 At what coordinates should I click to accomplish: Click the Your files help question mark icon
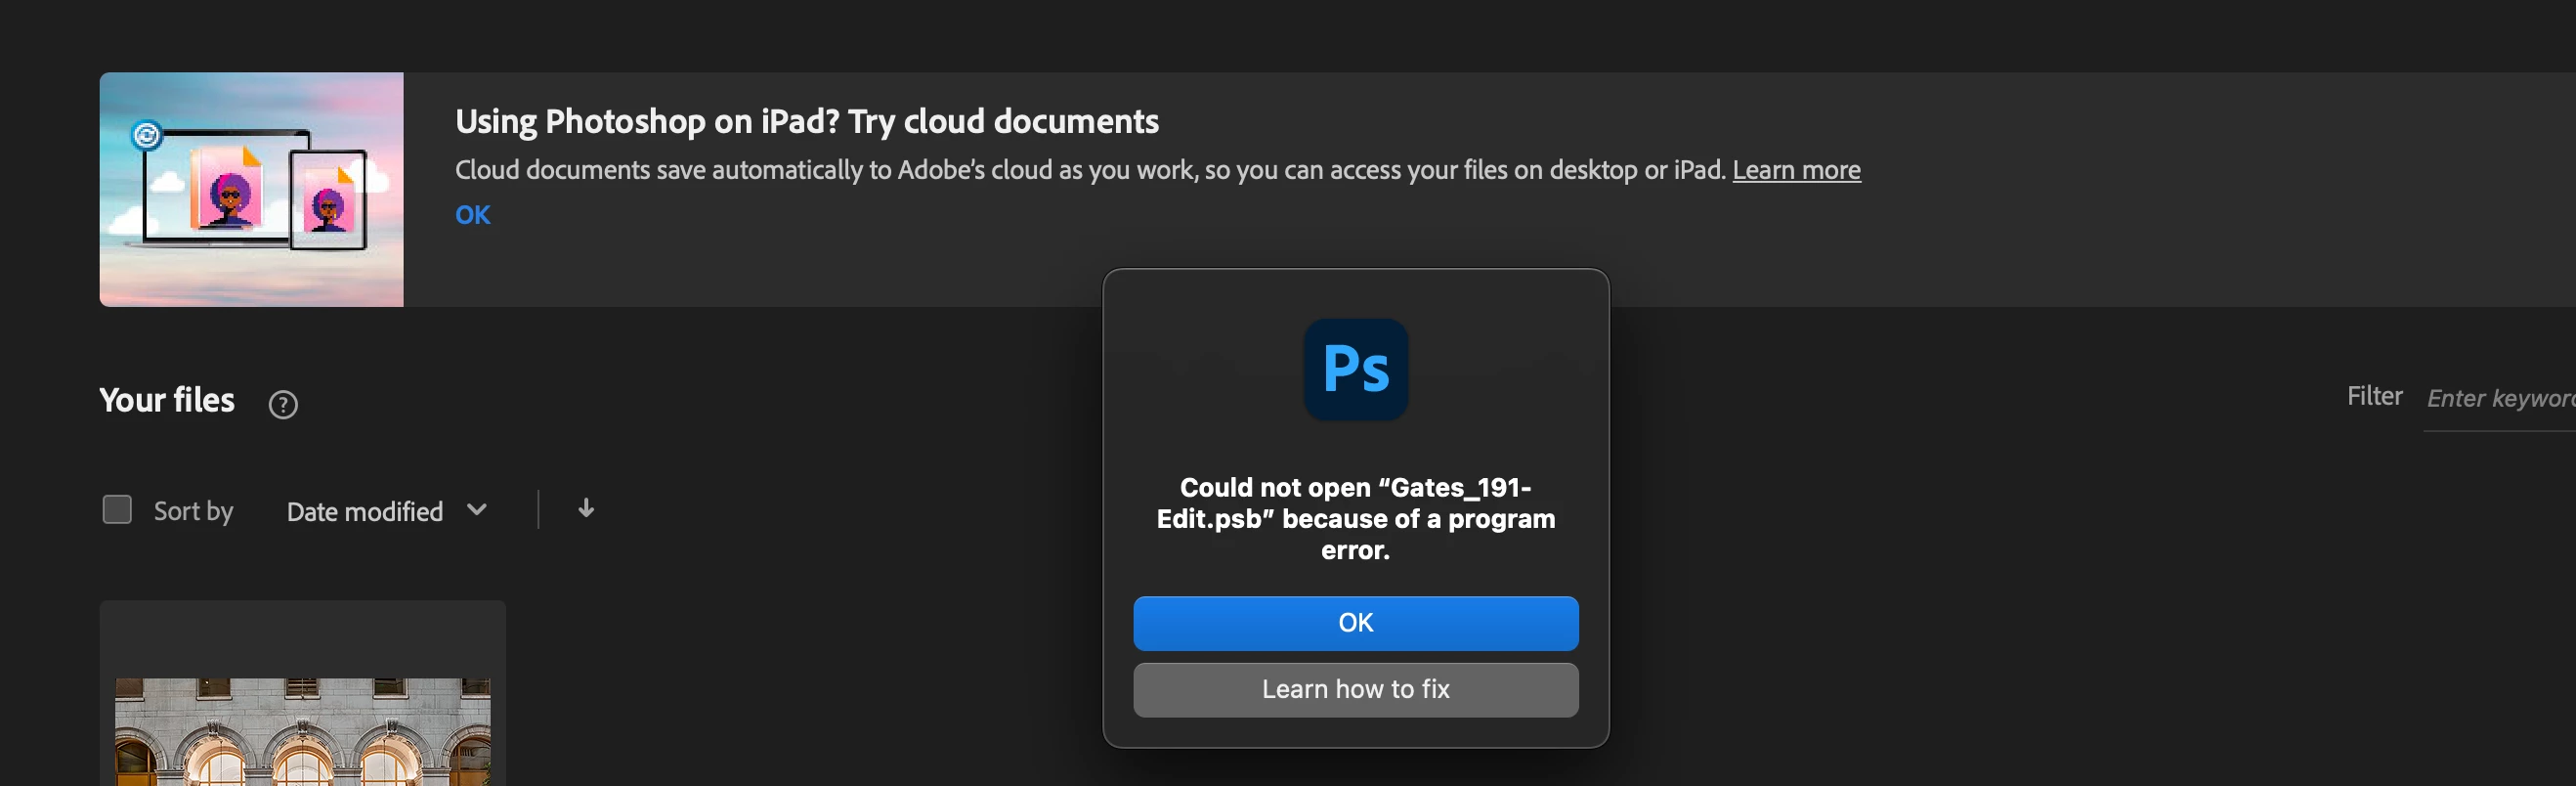coord(283,404)
